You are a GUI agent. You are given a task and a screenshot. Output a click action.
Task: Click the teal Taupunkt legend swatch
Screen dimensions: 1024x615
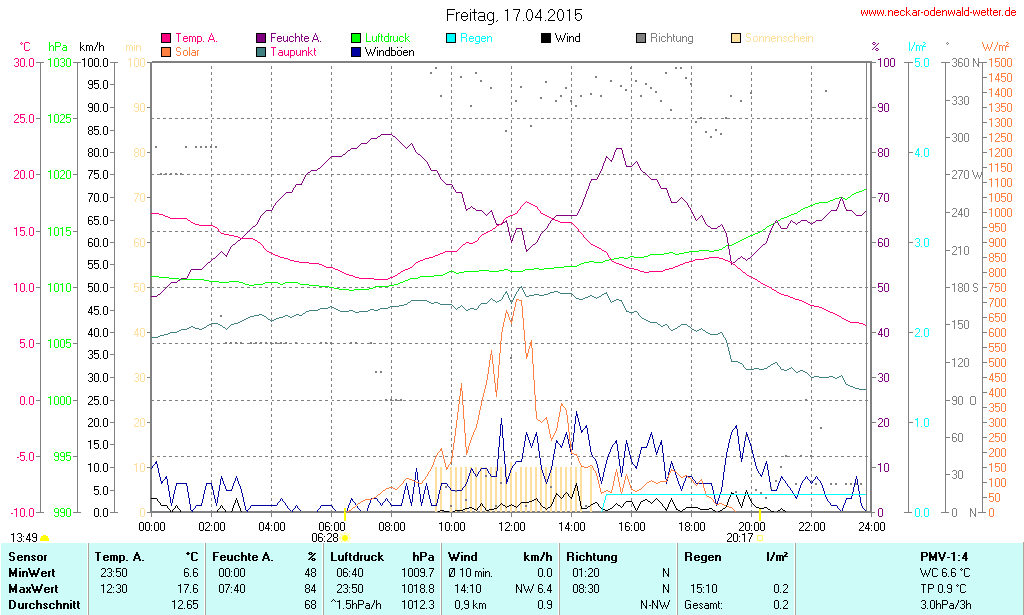(x=260, y=51)
